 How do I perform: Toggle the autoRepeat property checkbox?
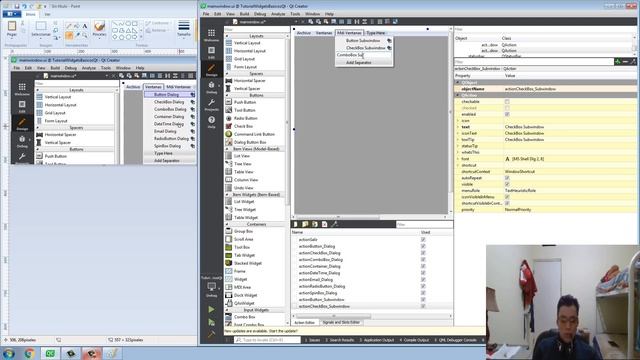[x=507, y=178]
